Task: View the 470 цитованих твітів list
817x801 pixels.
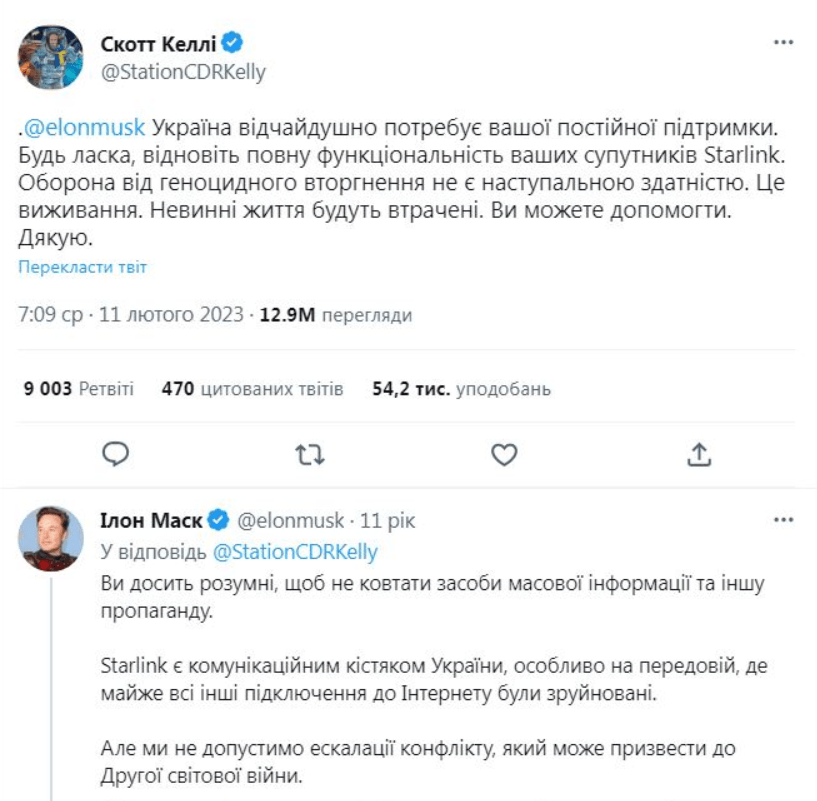Action: pos(252,388)
